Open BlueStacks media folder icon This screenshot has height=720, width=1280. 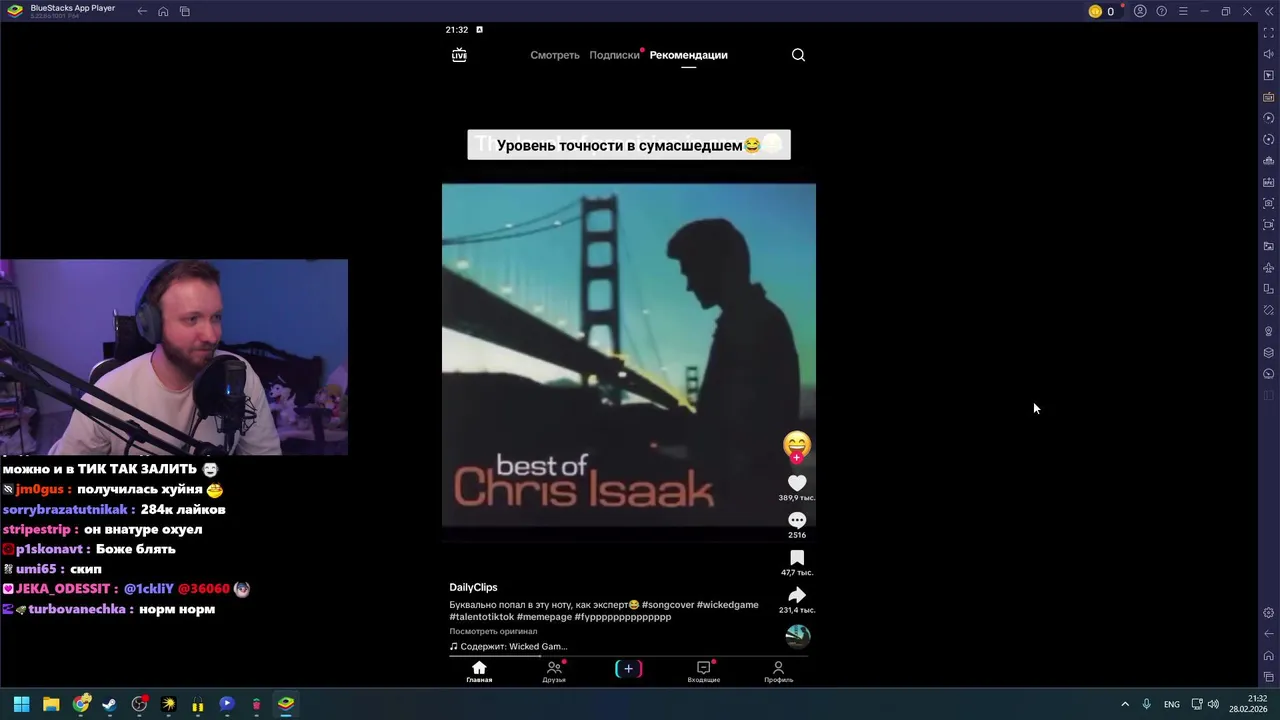coord(1269,246)
